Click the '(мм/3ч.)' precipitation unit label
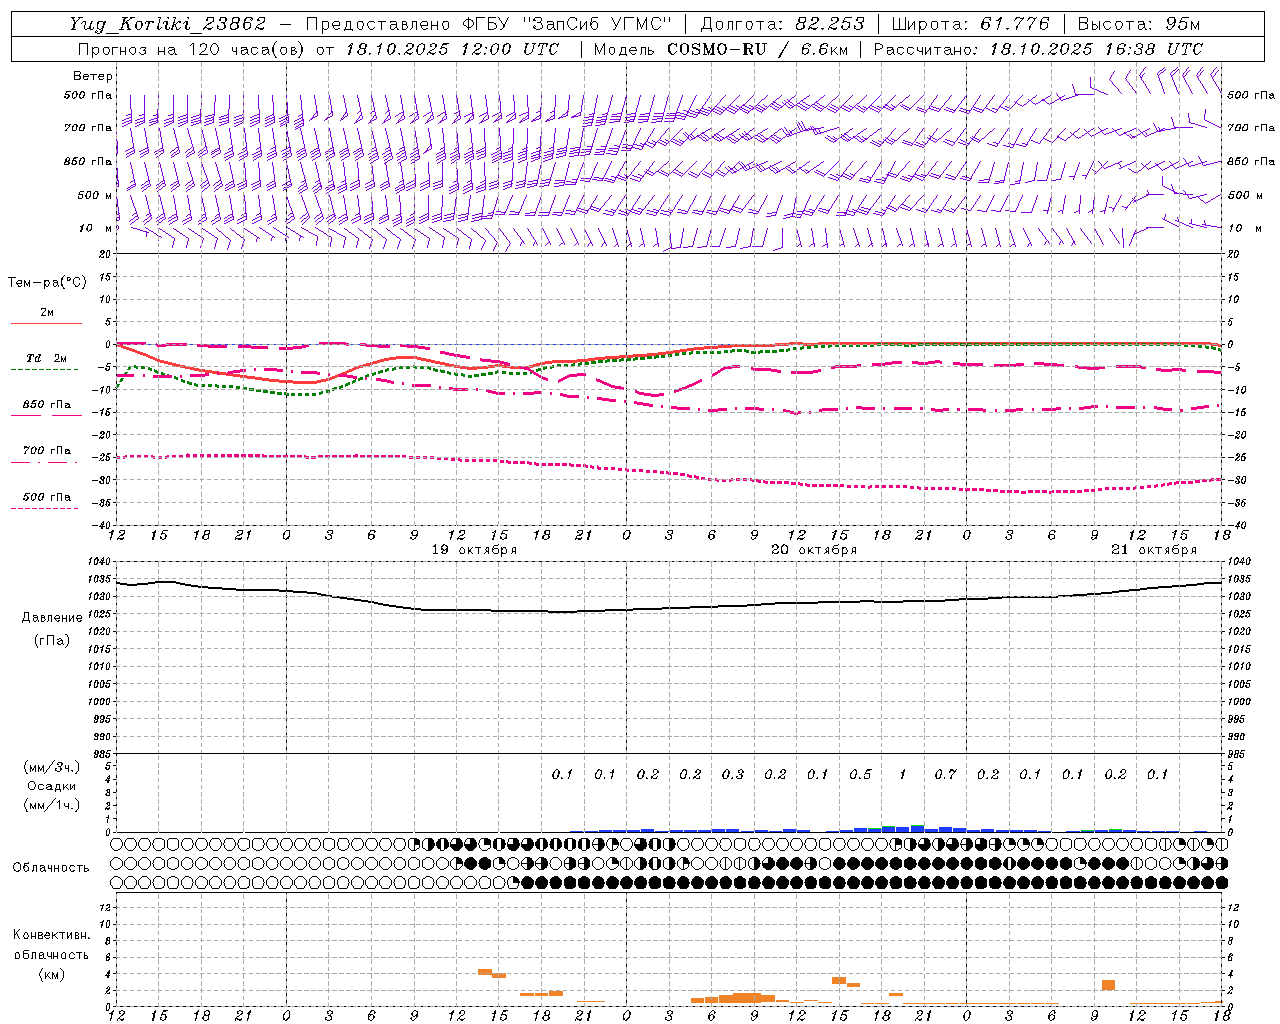The height and width of the screenshot is (1024, 1280). (52, 767)
